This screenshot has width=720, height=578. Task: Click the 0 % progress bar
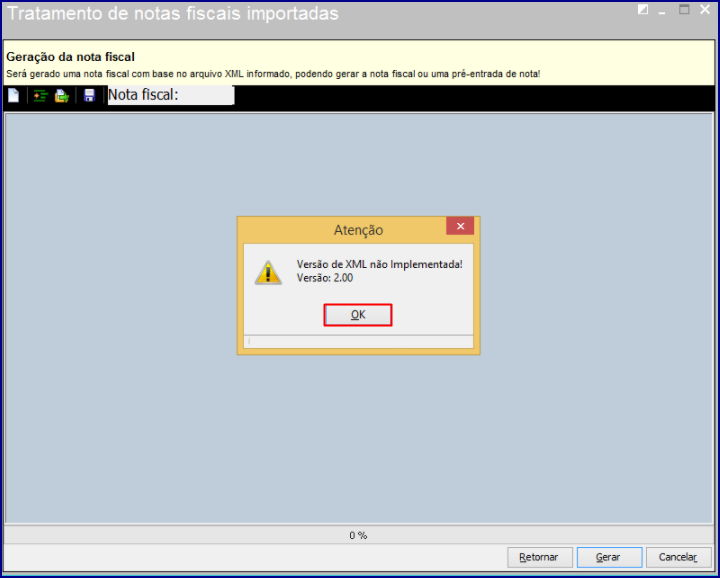pyautogui.click(x=358, y=535)
